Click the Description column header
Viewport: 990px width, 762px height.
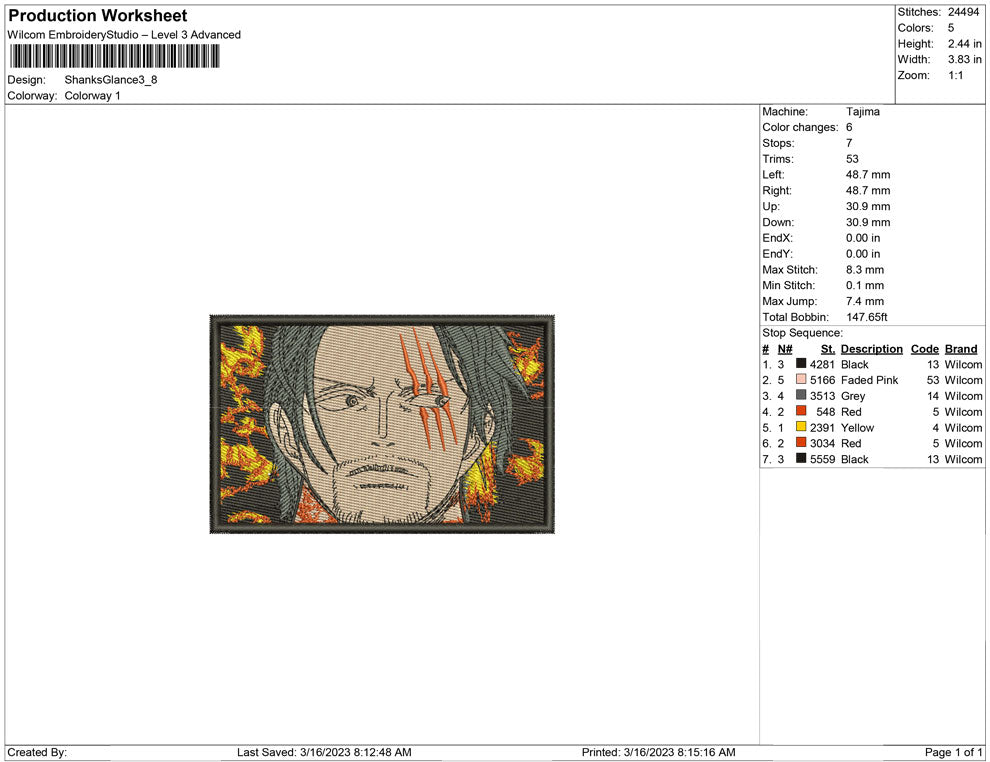click(x=871, y=348)
